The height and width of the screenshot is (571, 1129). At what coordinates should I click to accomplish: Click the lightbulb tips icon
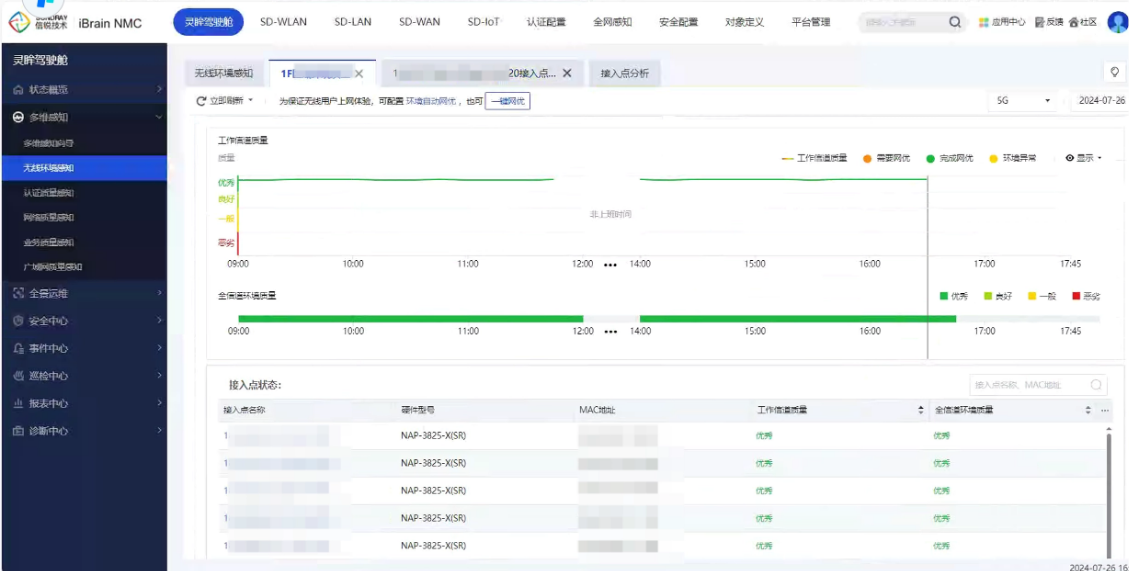coord(1113,73)
